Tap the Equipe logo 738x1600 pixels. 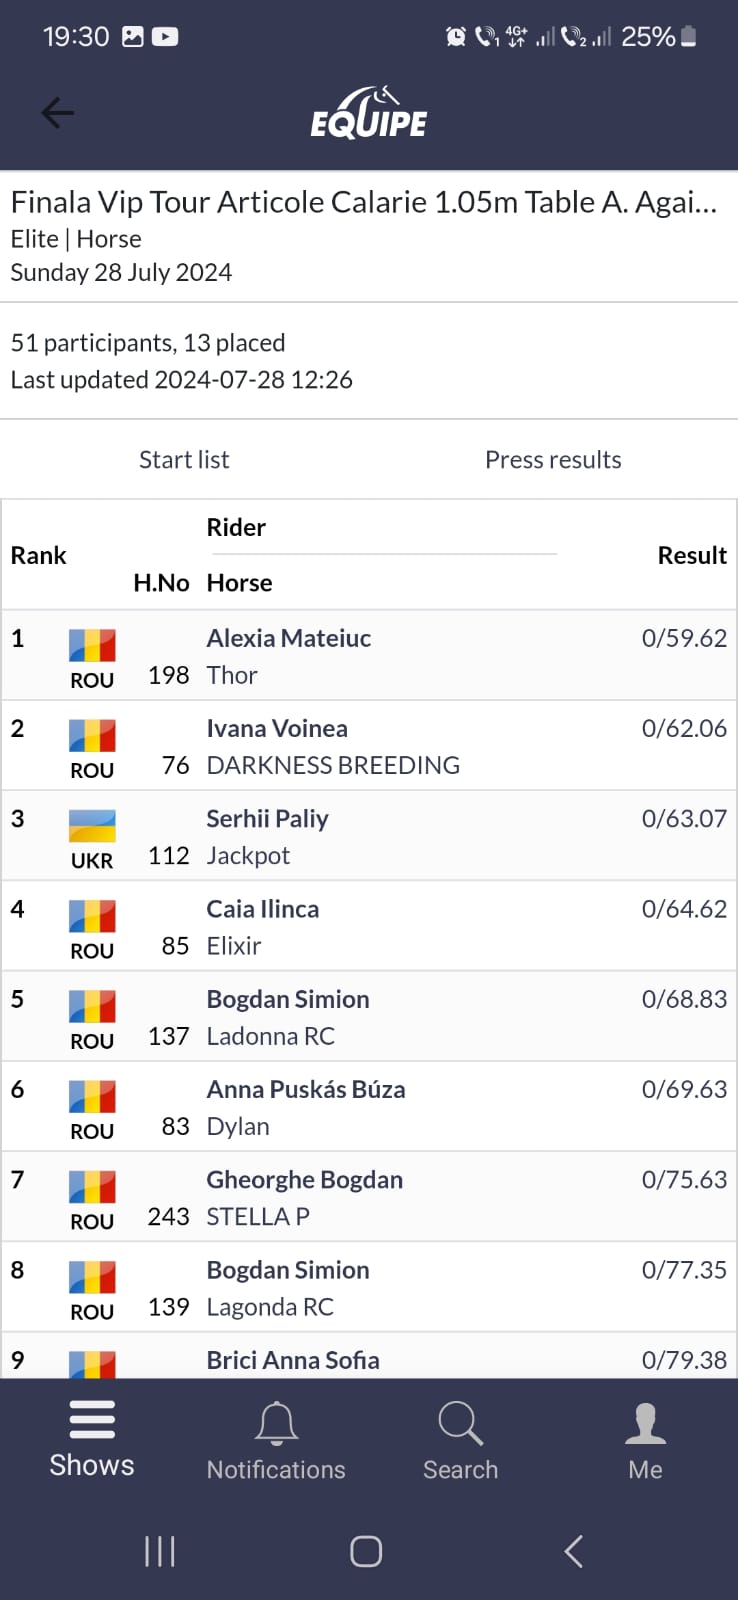(x=369, y=113)
